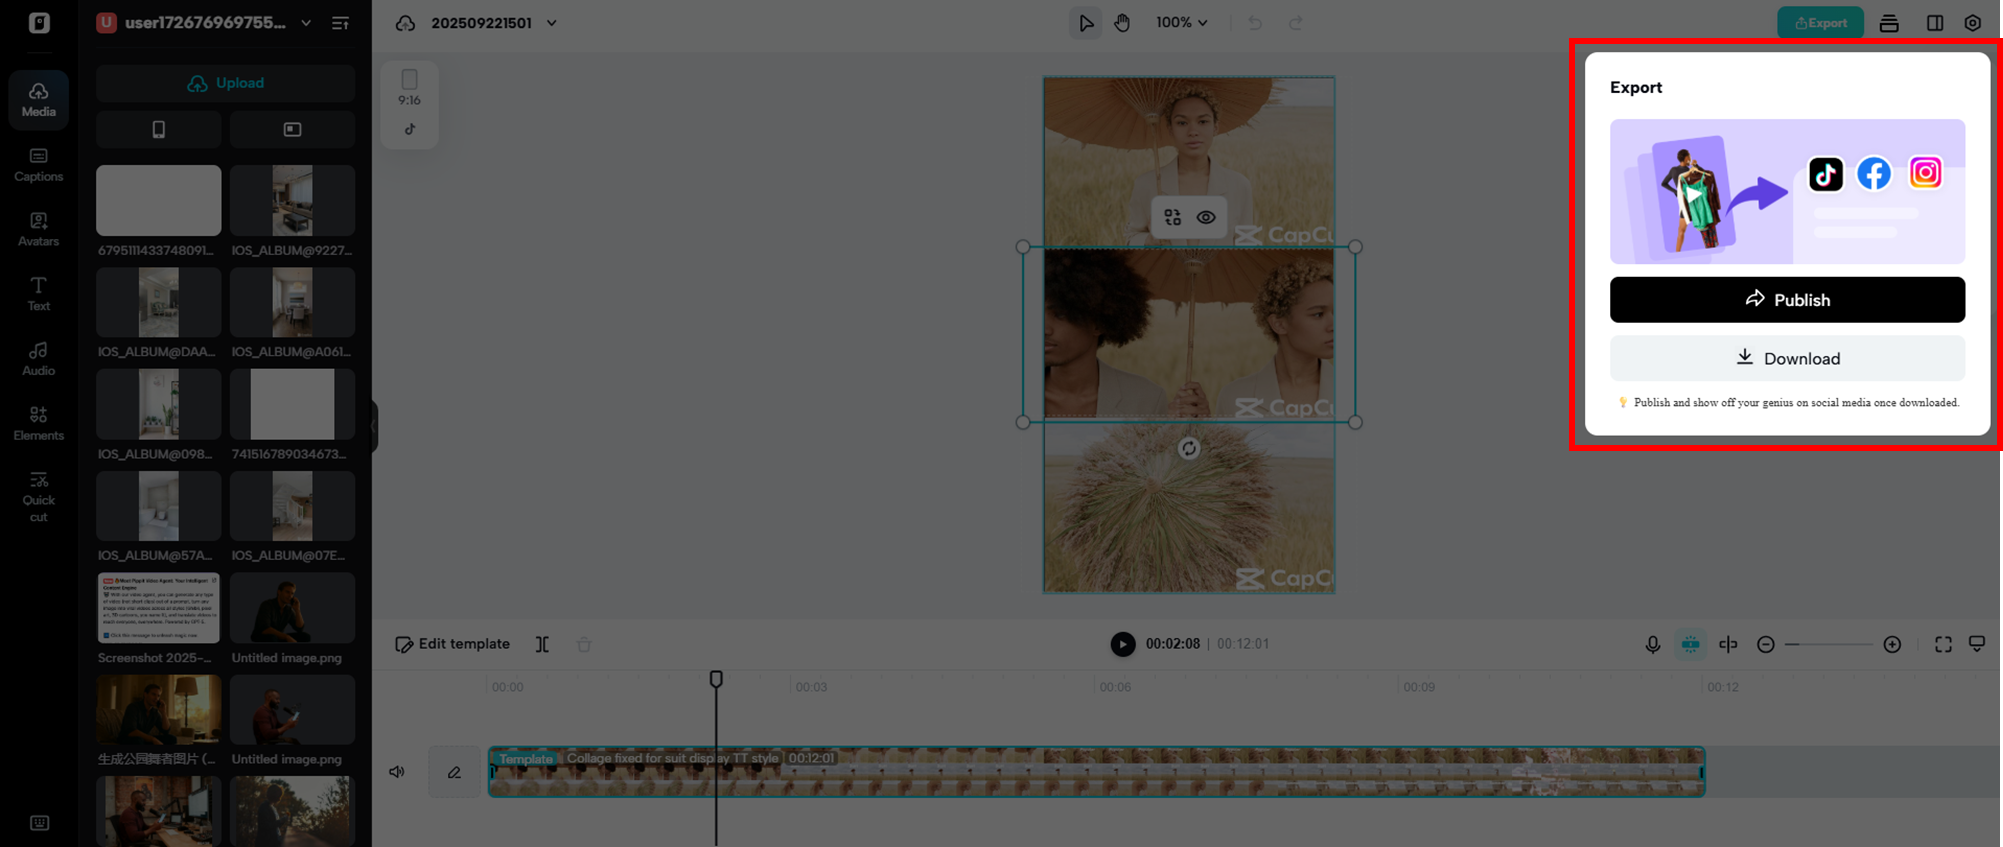
Task: Play the video preview
Action: point(1123,644)
